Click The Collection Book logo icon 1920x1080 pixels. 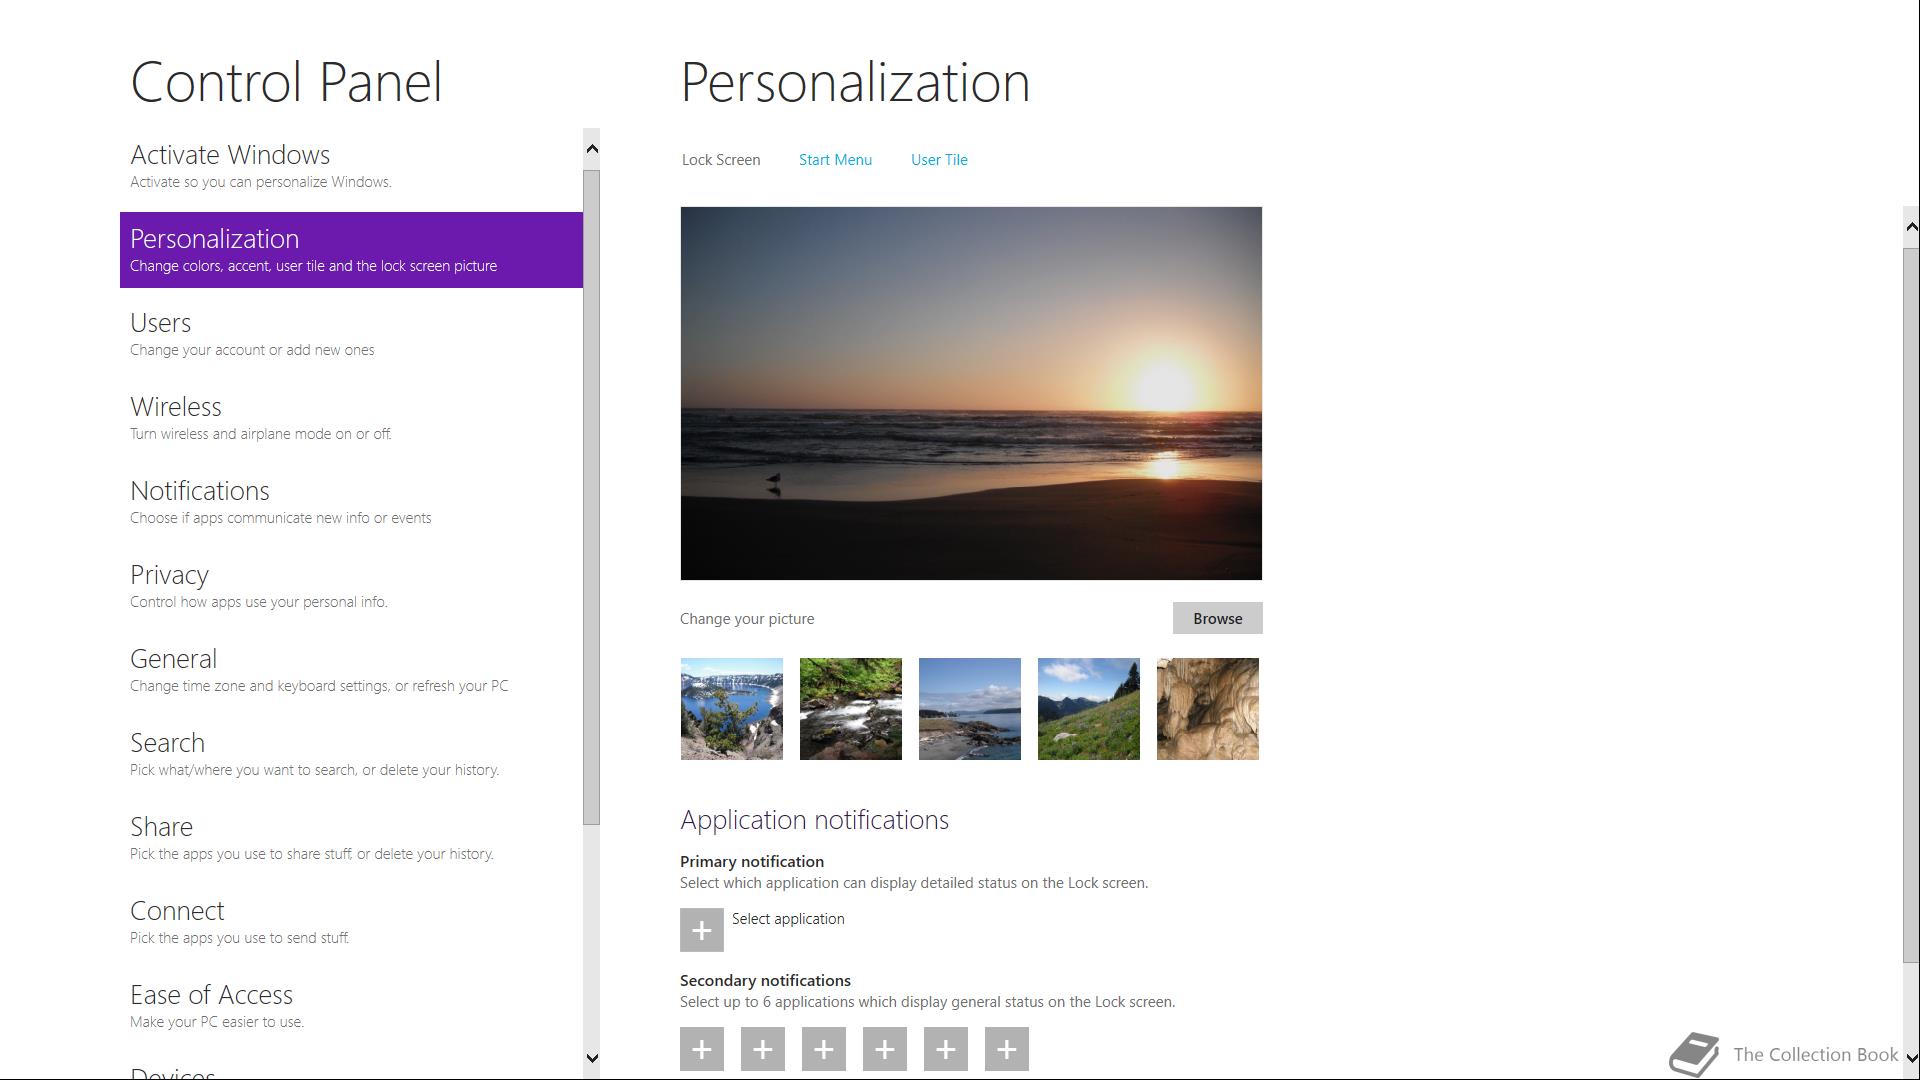pyautogui.click(x=1694, y=1054)
